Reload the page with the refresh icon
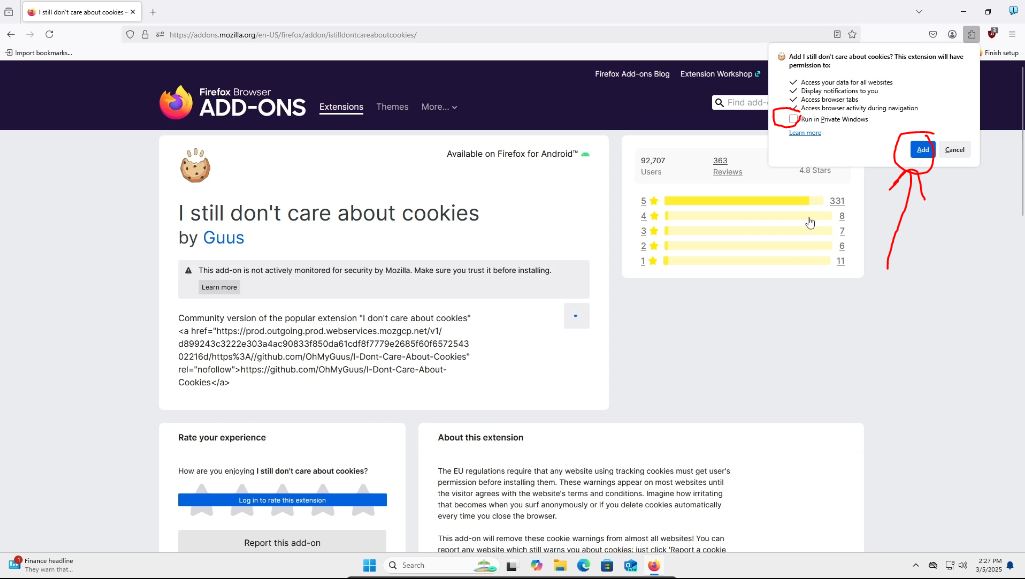This screenshot has height=579, width=1025. point(49,34)
